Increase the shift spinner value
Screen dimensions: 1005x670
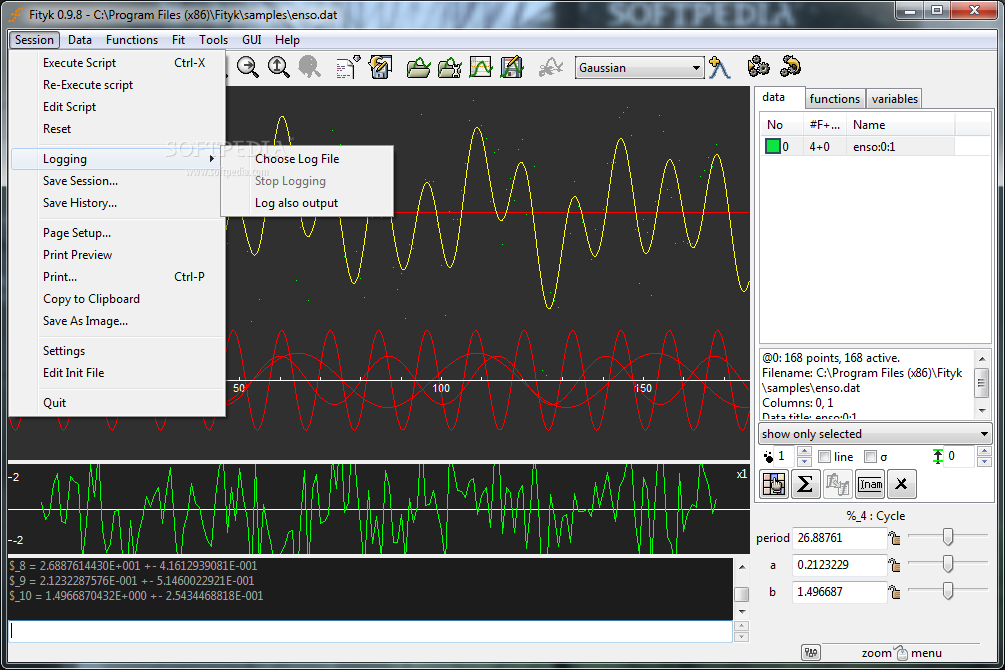(x=984, y=451)
